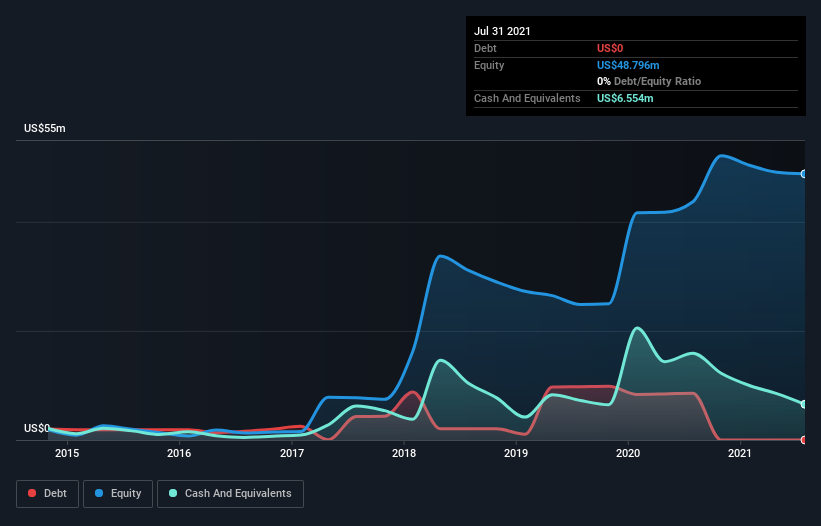Image resolution: width=821 pixels, height=526 pixels.
Task: Click the US$6.554m cash value
Action: click(625, 98)
